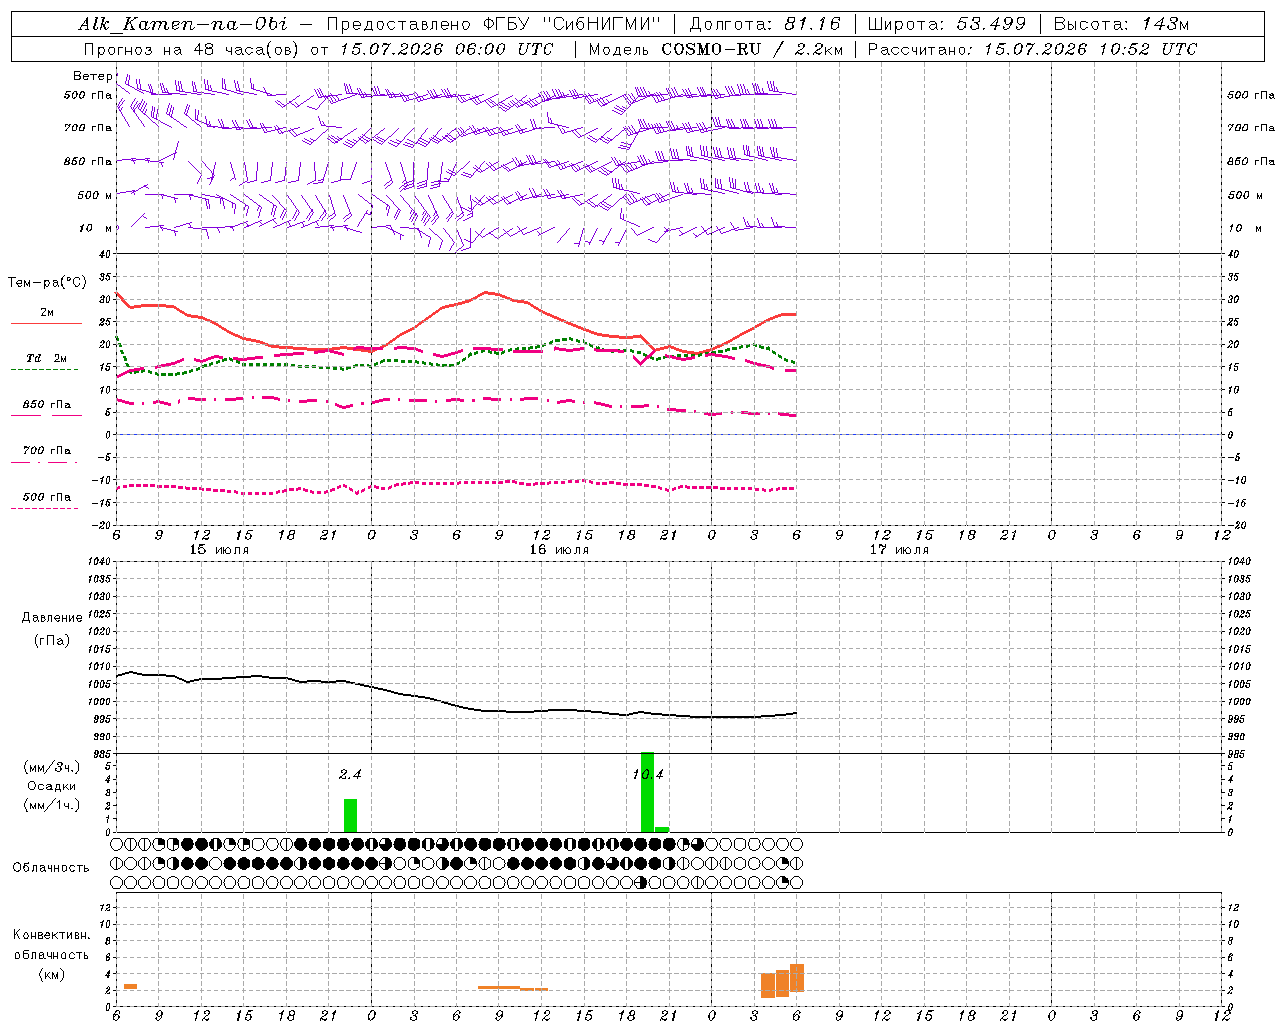Screen dimensions: 1280x1024
Task: Click the 15 июля date marker
Action: tap(219, 550)
